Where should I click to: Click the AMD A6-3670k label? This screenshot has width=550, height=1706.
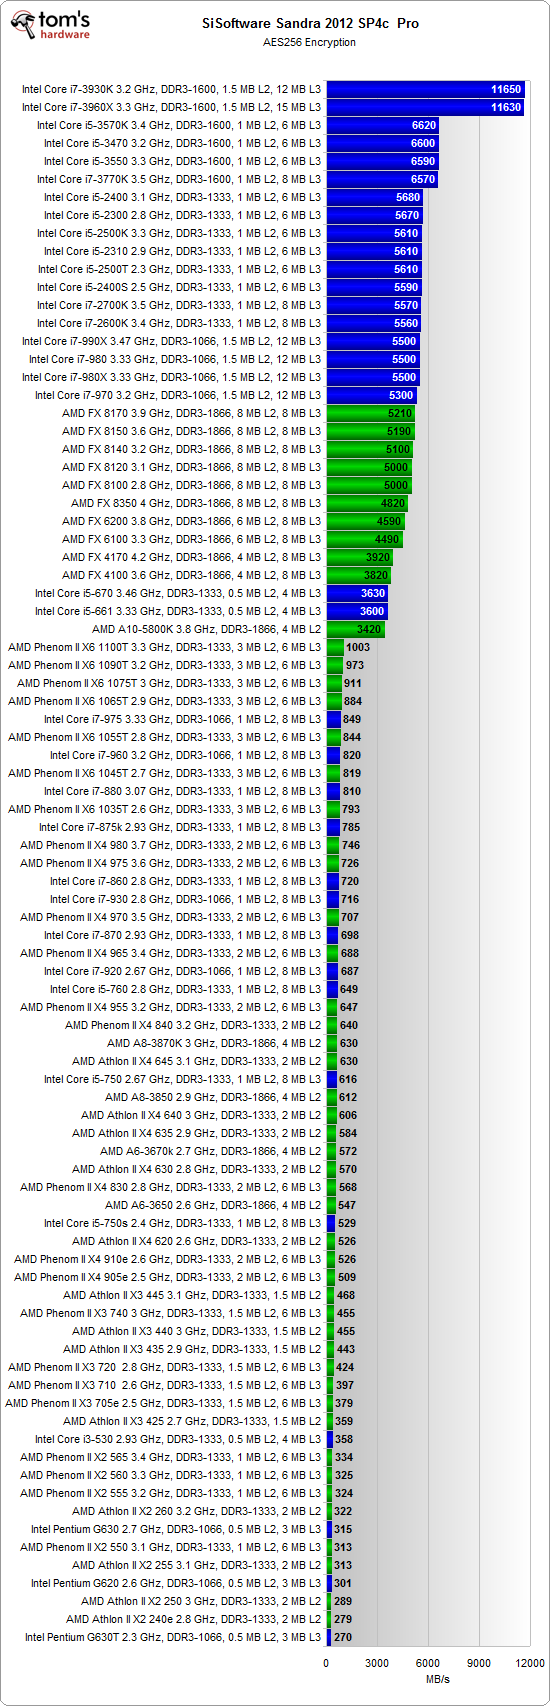210,1151
